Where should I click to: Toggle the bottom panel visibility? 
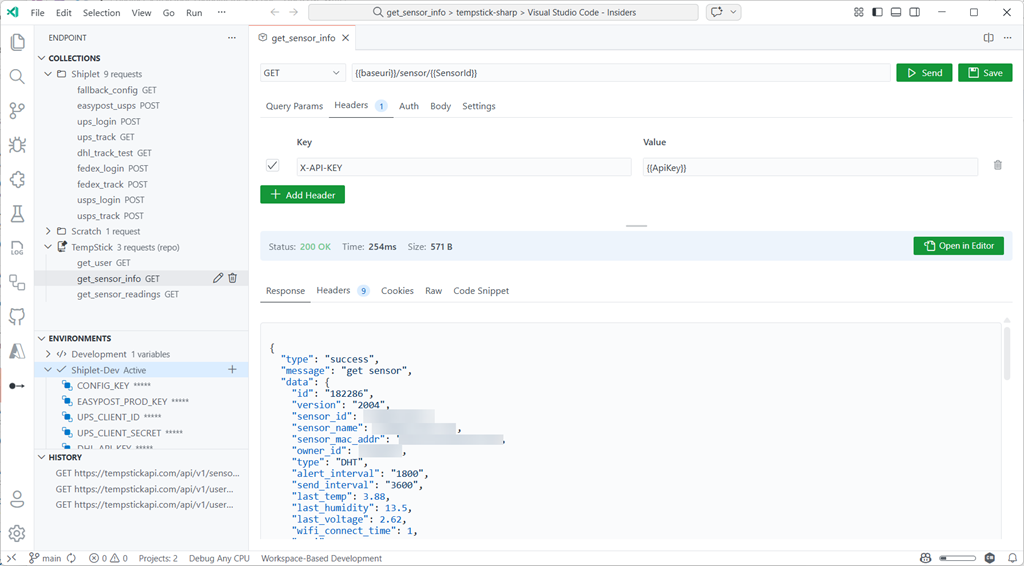pos(896,12)
